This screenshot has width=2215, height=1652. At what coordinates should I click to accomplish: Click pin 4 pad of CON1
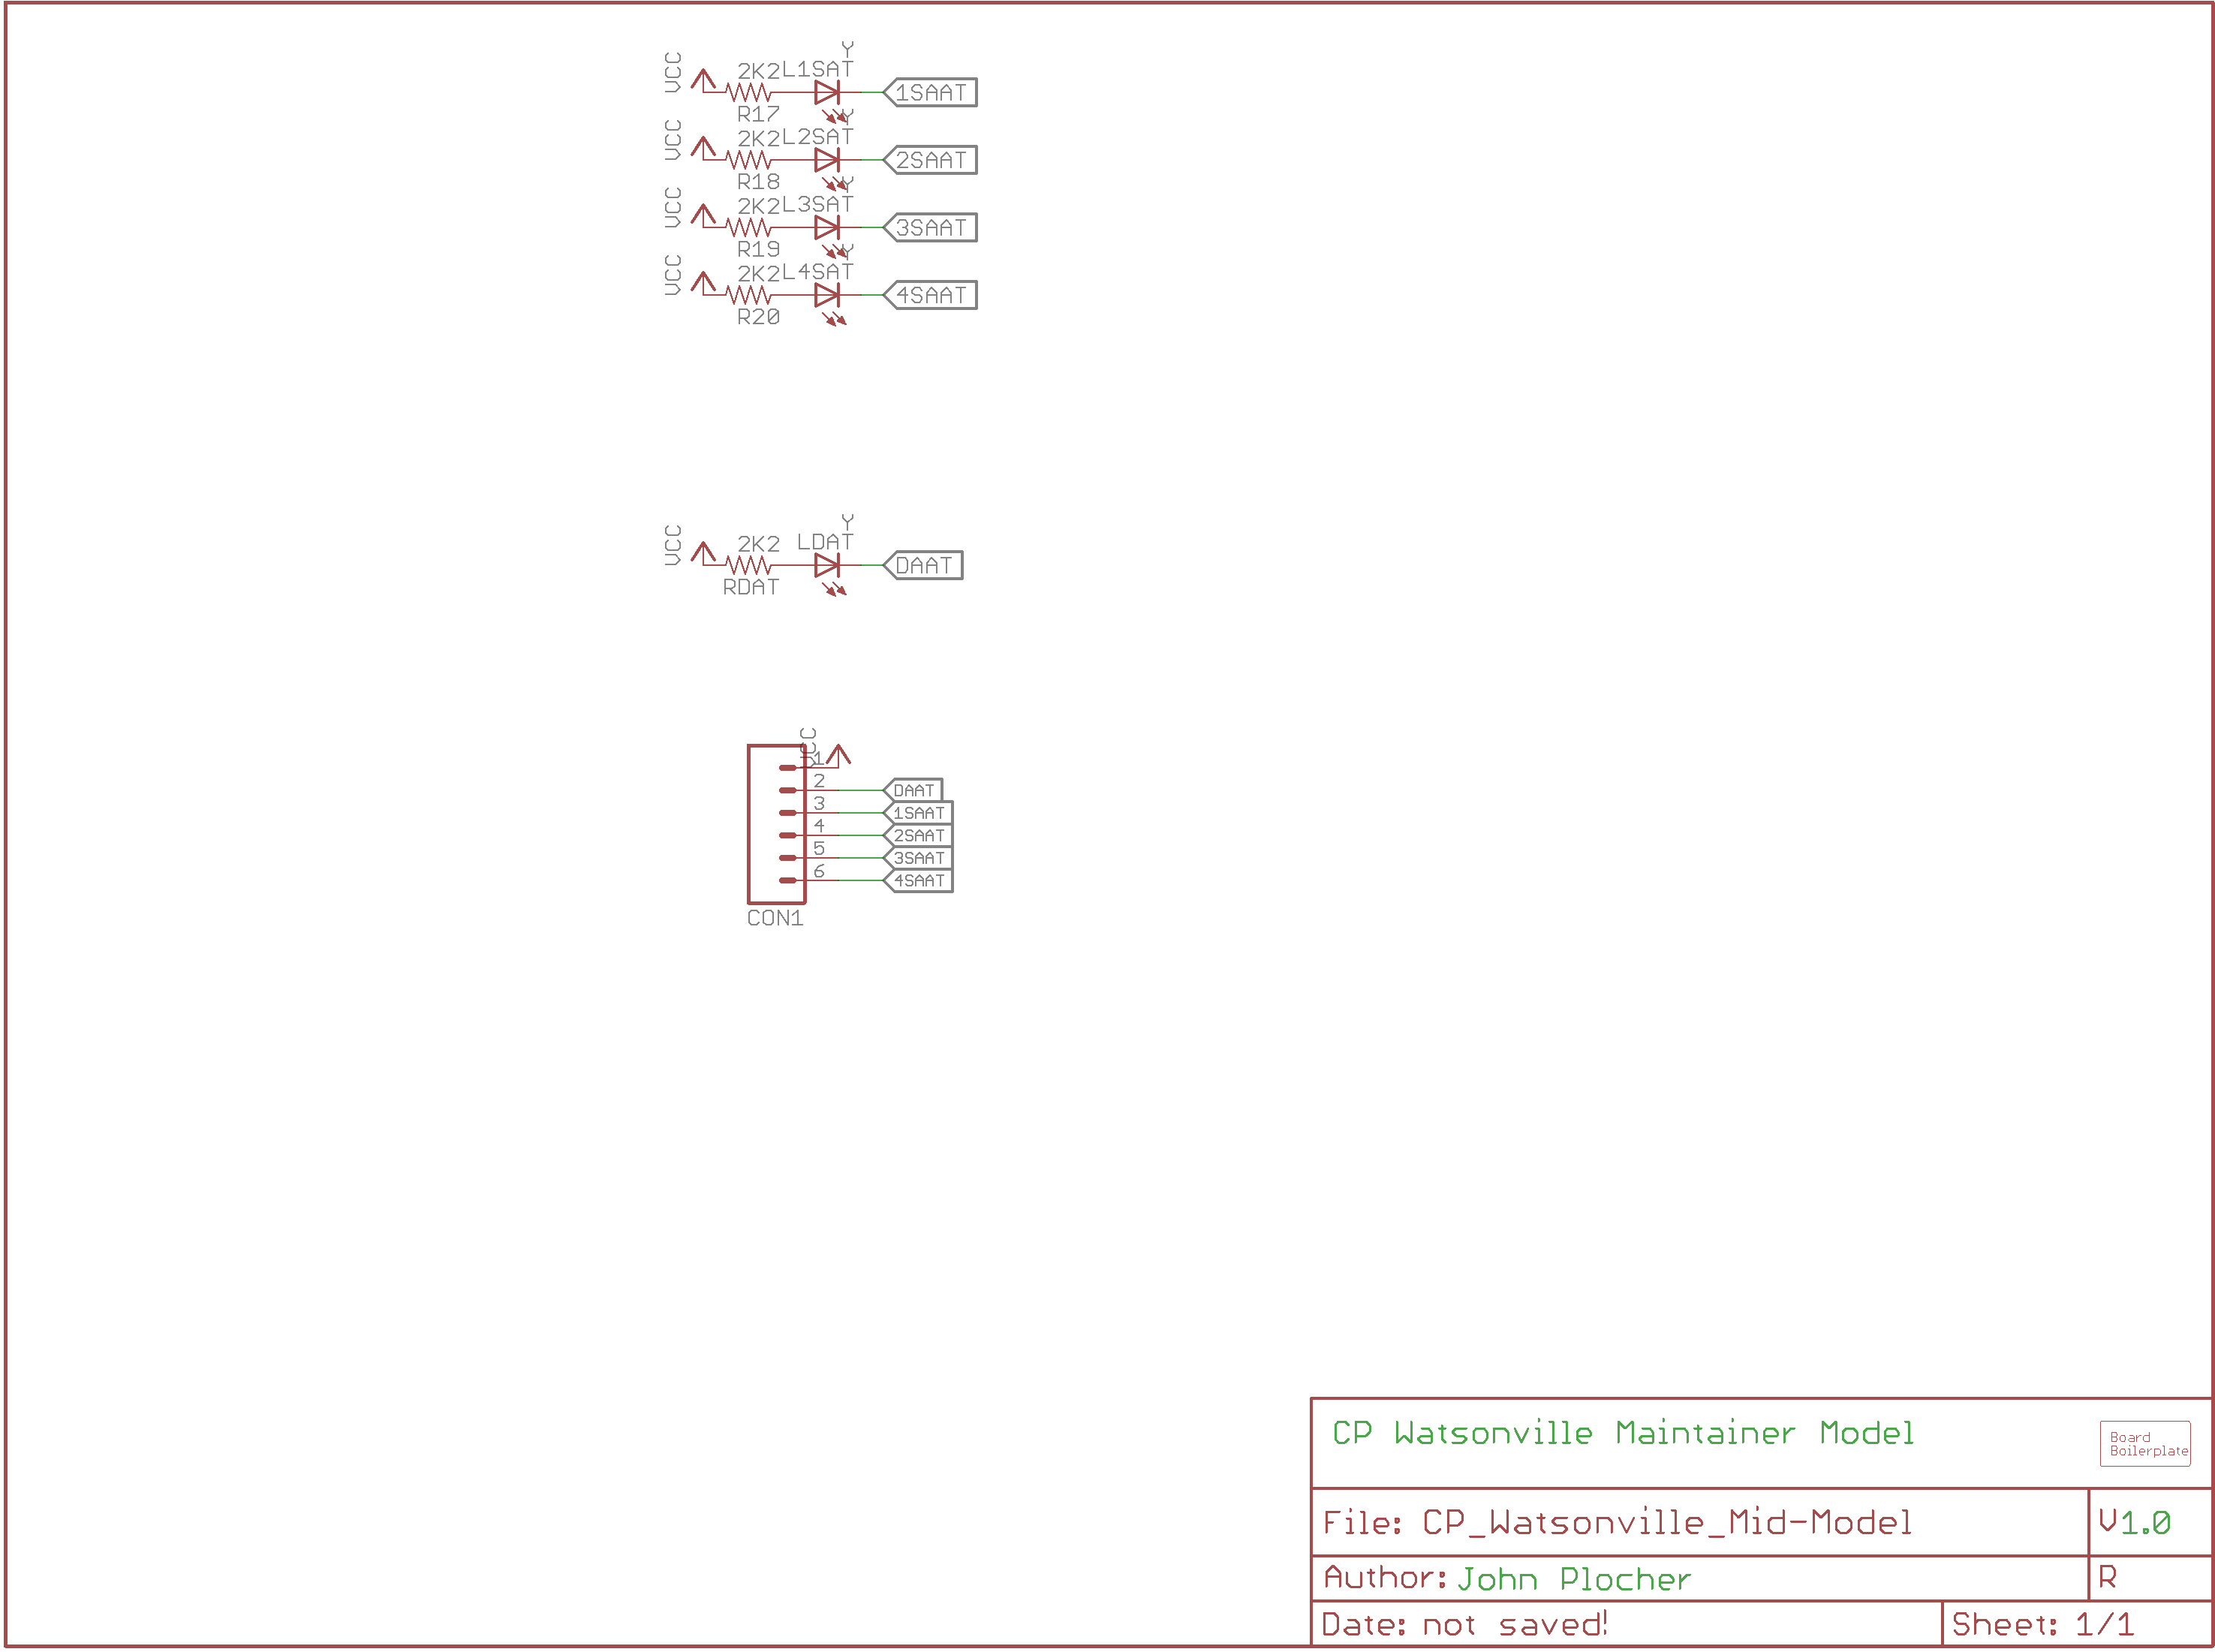pos(788,836)
